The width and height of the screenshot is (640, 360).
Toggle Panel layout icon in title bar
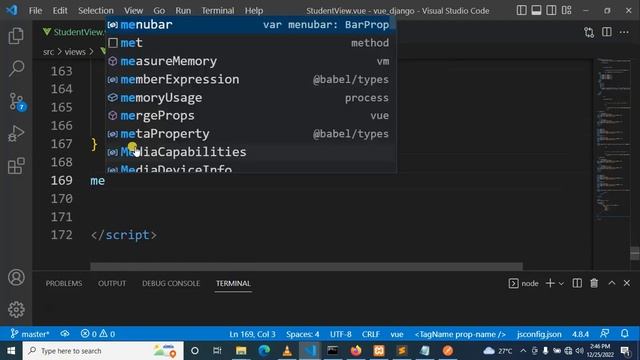(x=536, y=11)
